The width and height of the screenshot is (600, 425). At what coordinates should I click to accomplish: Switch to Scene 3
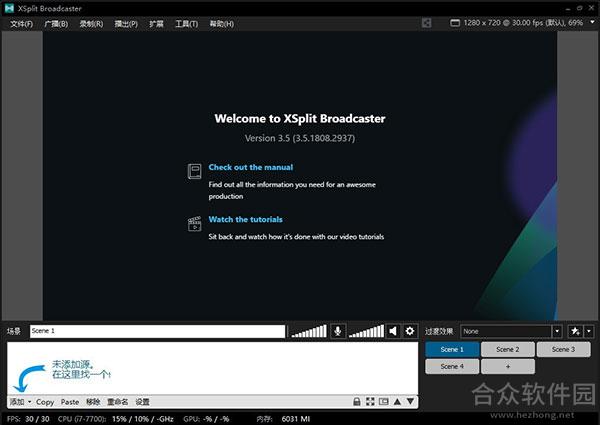[x=563, y=349]
